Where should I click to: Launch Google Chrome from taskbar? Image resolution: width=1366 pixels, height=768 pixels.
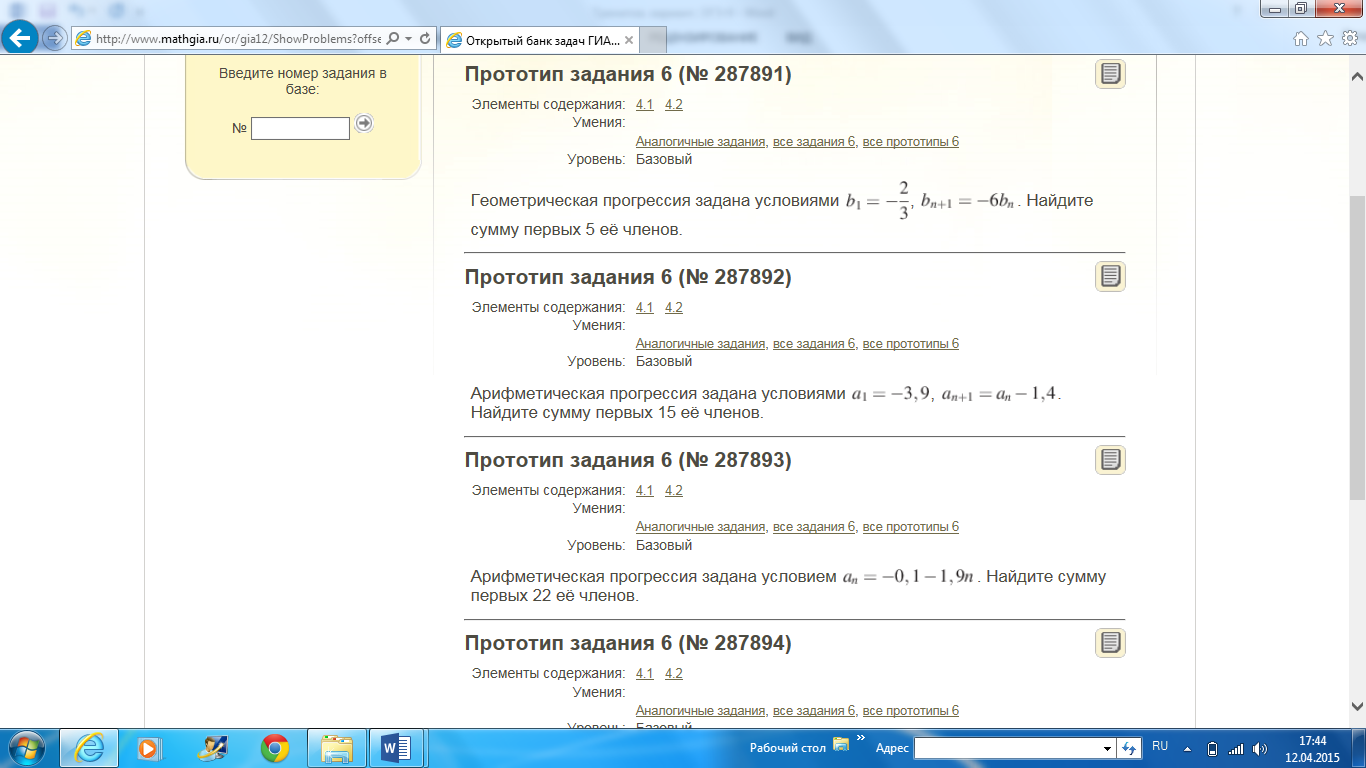coord(275,748)
